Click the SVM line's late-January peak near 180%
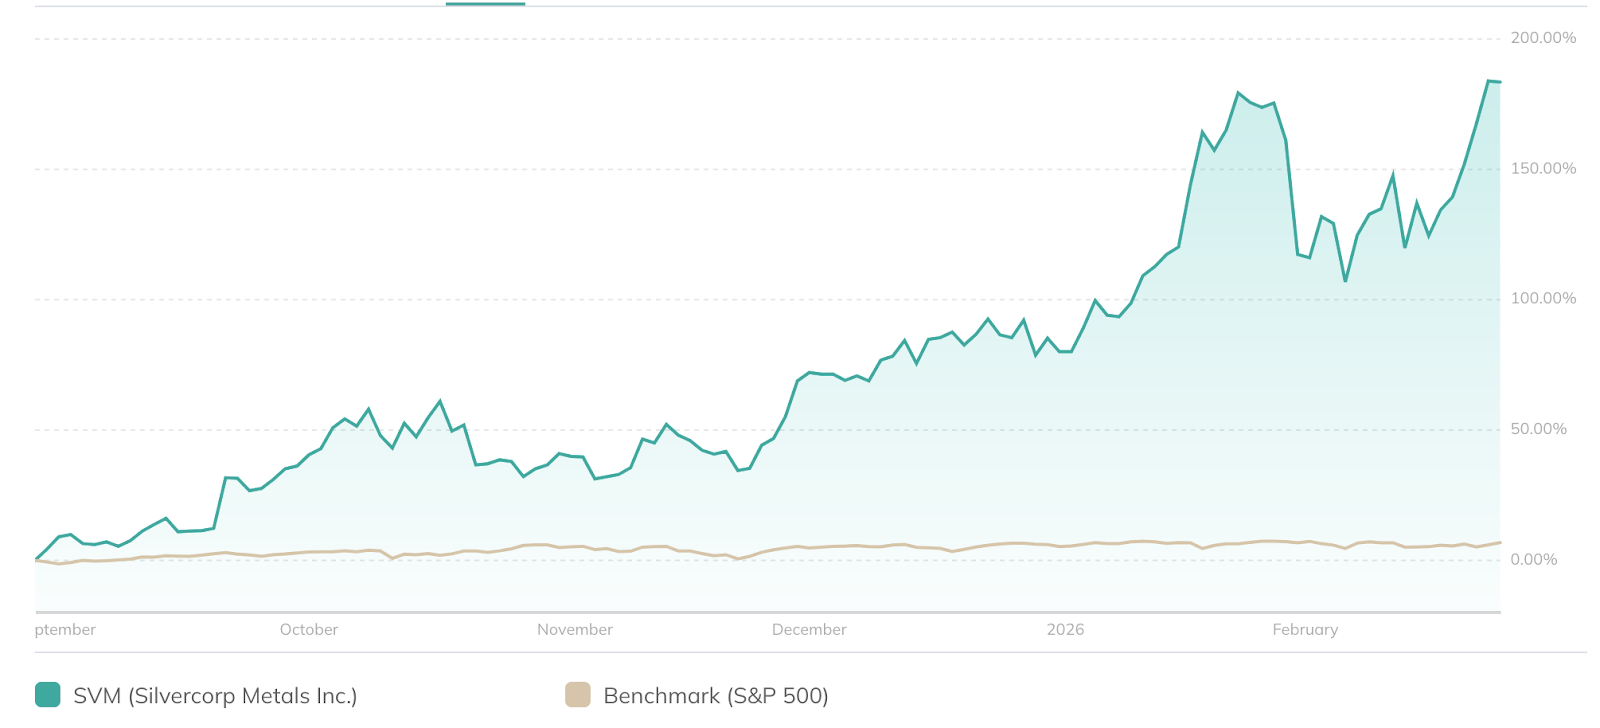The image size is (1600, 728). pyautogui.click(x=1238, y=93)
